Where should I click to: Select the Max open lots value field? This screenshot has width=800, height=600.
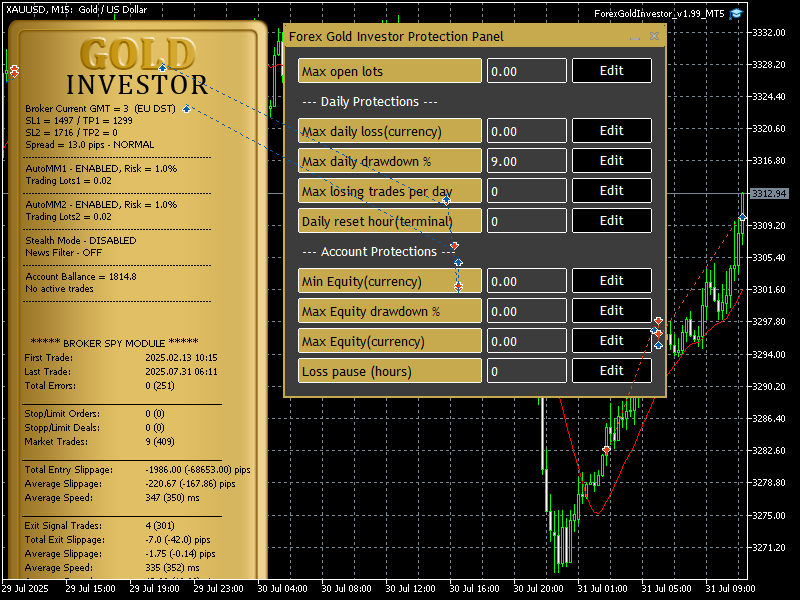pos(527,71)
